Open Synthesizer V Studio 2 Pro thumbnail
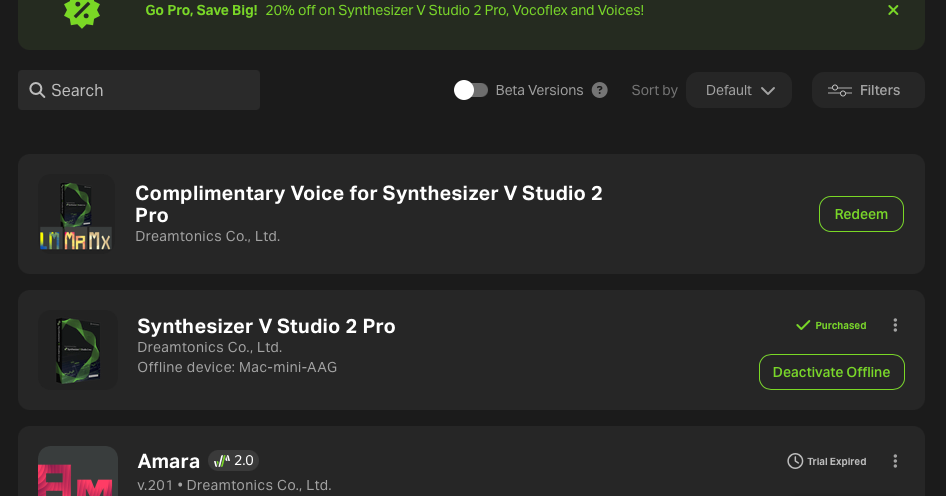The image size is (946, 496). pyautogui.click(x=78, y=349)
